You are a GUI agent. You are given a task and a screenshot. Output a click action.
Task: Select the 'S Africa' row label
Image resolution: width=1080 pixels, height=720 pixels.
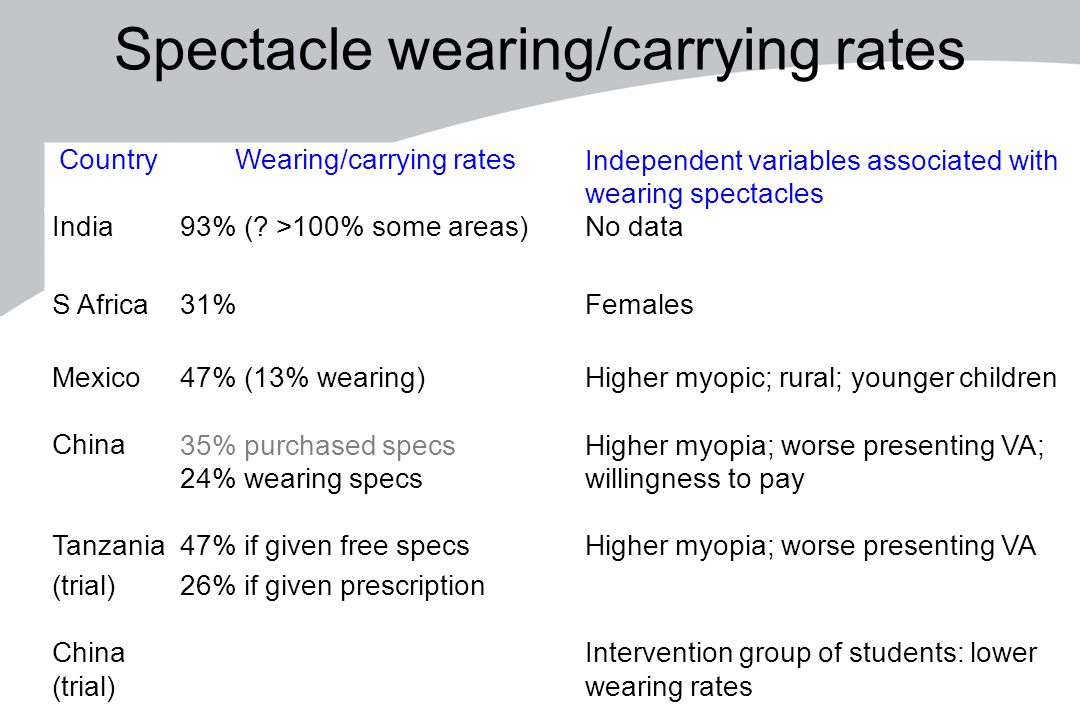point(100,305)
